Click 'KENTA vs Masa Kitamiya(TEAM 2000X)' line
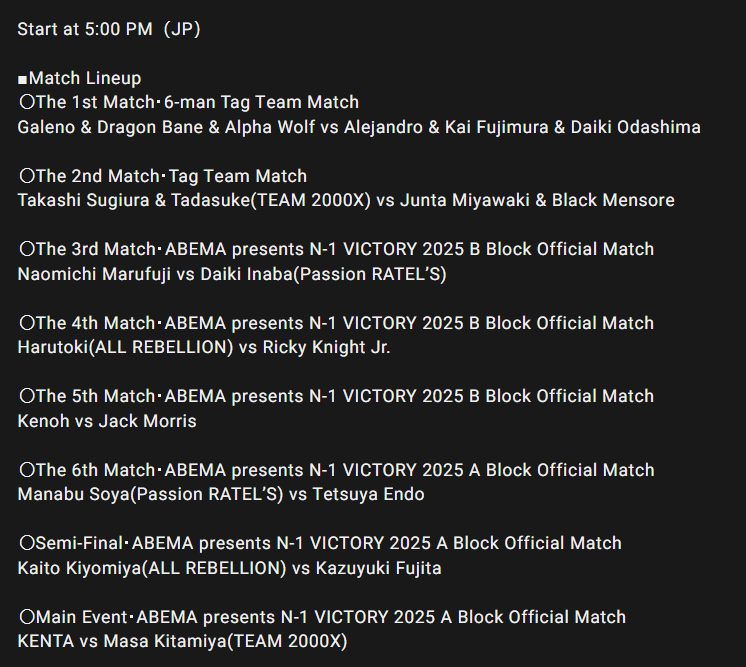Screen dimensions: 746x667 pyautogui.click(x=183, y=641)
